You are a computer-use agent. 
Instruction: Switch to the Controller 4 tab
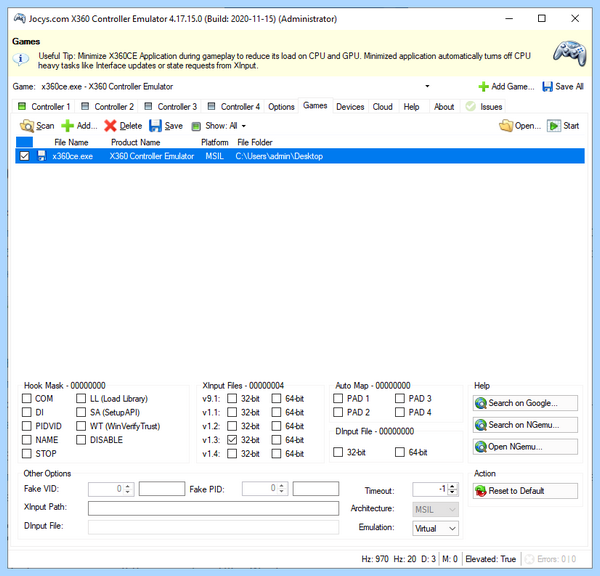234,106
